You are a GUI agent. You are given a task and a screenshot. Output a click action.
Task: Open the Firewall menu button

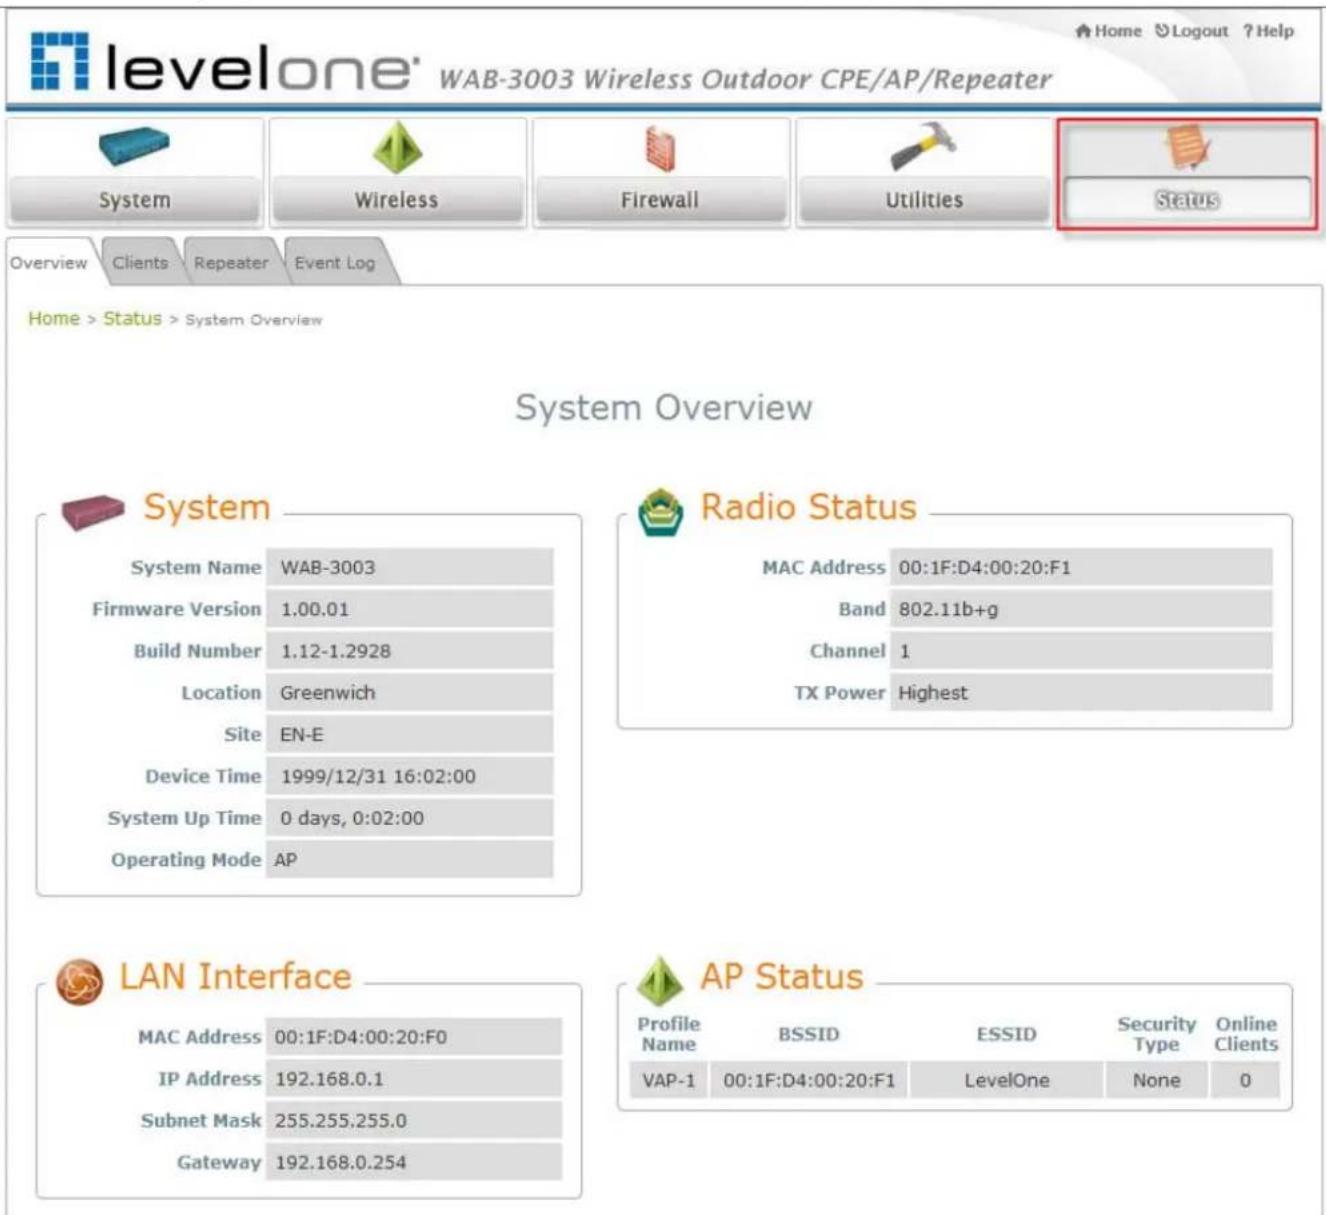(x=660, y=200)
